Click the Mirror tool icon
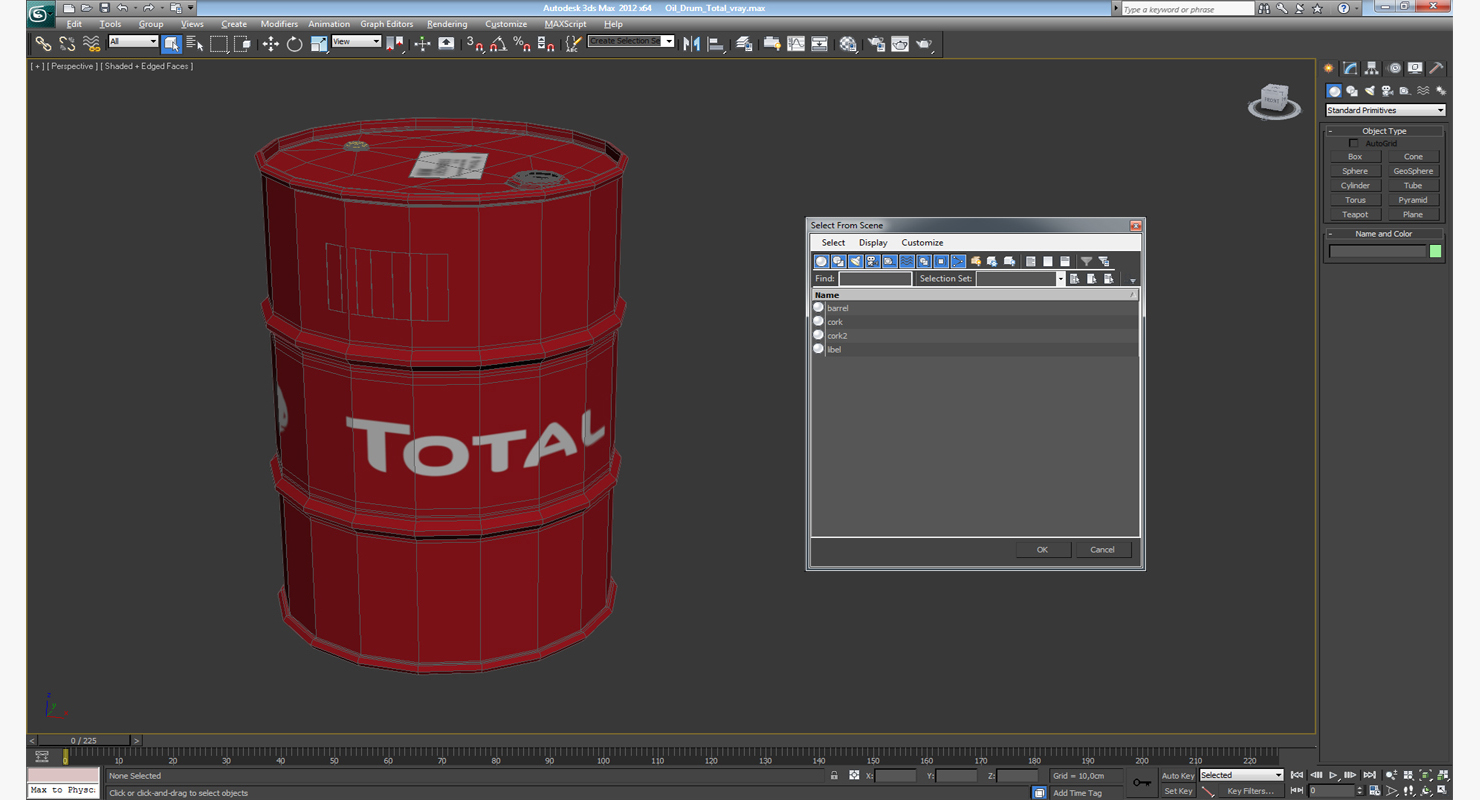The image size is (1480, 800). point(691,44)
